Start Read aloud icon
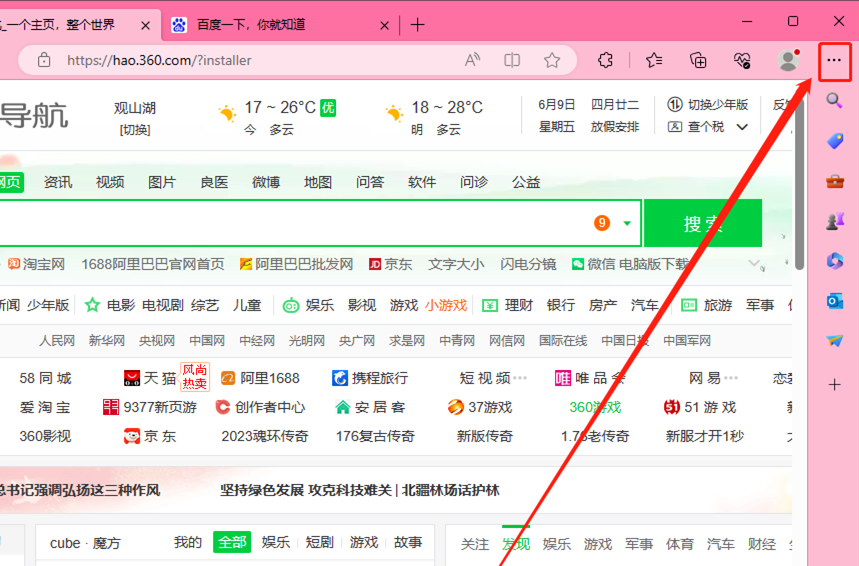Screen dimensions: 859x566 (x=472, y=60)
